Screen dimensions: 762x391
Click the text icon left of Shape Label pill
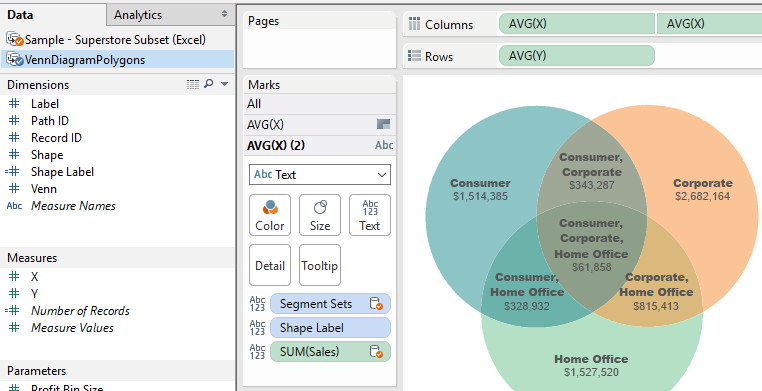(x=257, y=328)
